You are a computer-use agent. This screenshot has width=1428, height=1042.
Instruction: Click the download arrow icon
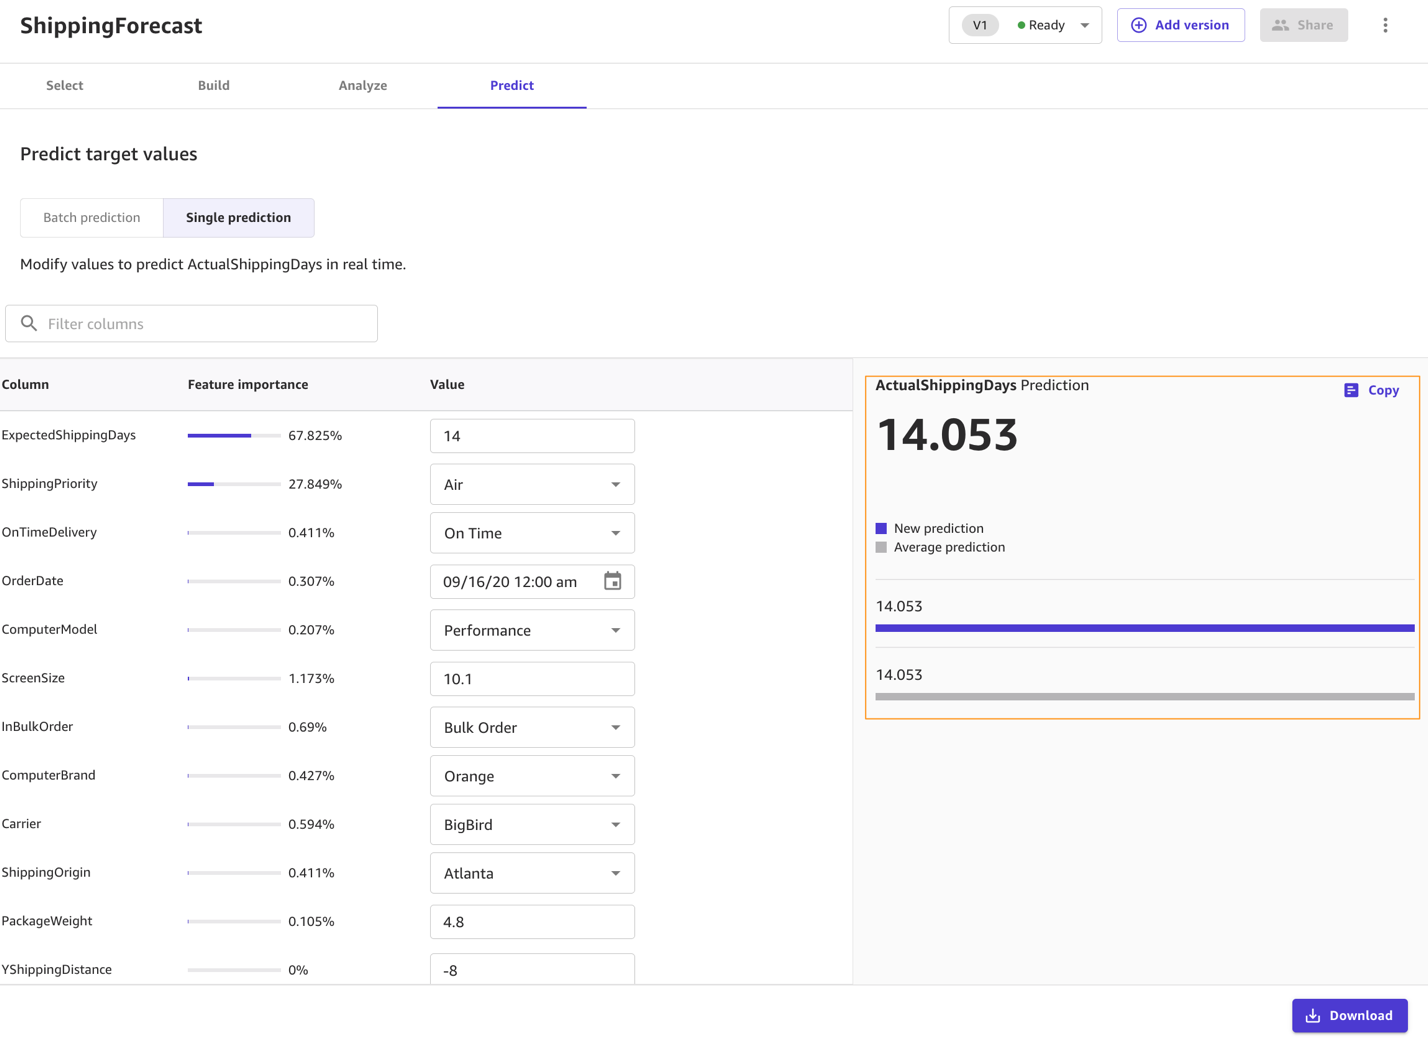tap(1313, 1015)
